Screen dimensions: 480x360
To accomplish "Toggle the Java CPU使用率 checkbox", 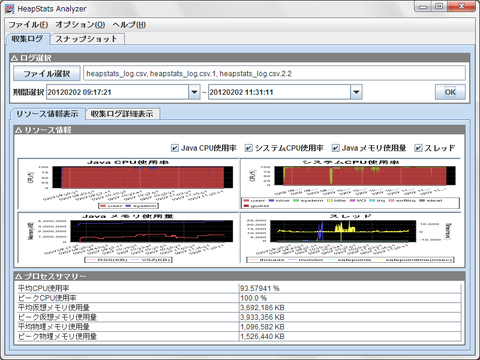I will coord(175,148).
